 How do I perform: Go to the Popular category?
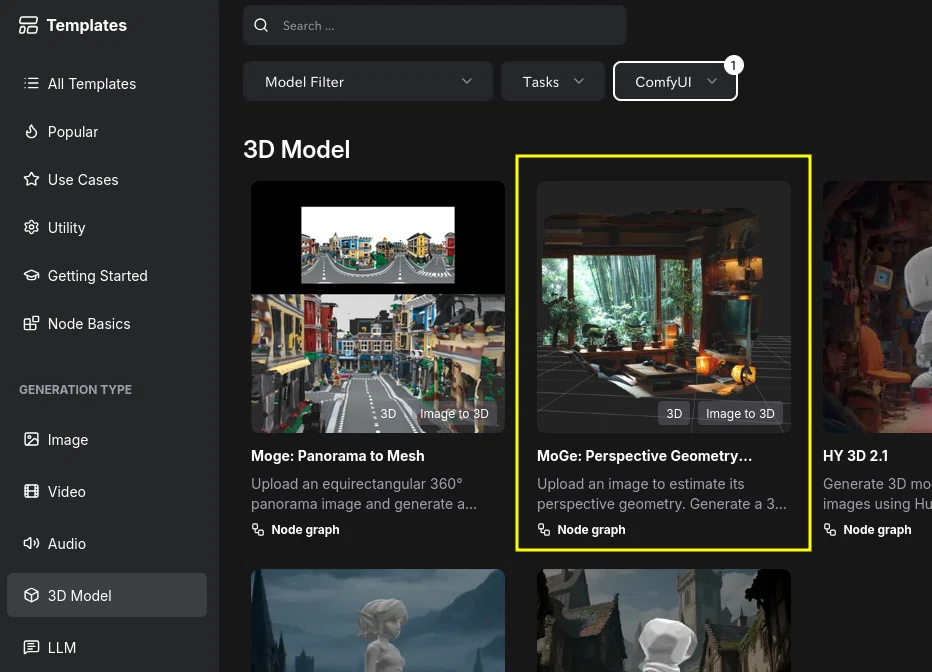point(107,132)
